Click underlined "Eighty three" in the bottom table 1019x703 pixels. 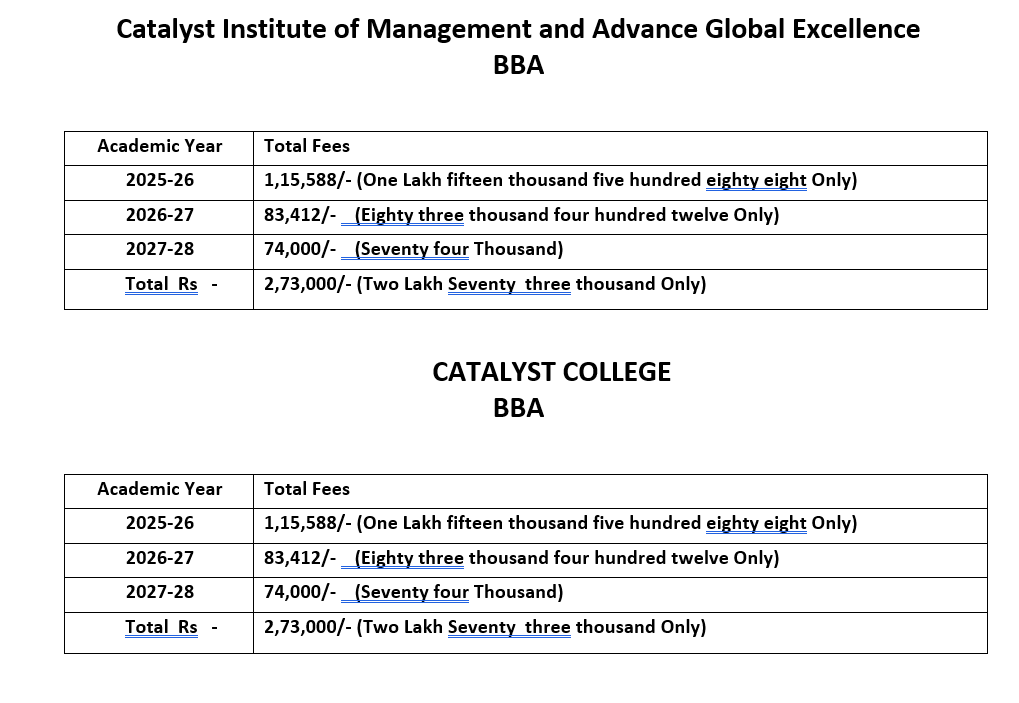[410, 558]
